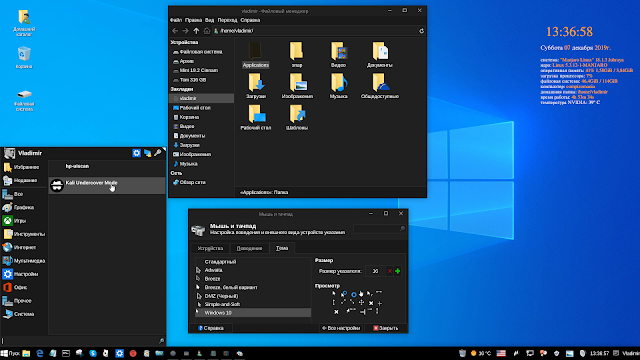This screenshot has width=640, height=360.
Task: Select Breeze белый вариант cursor theme
Action: 253,287
